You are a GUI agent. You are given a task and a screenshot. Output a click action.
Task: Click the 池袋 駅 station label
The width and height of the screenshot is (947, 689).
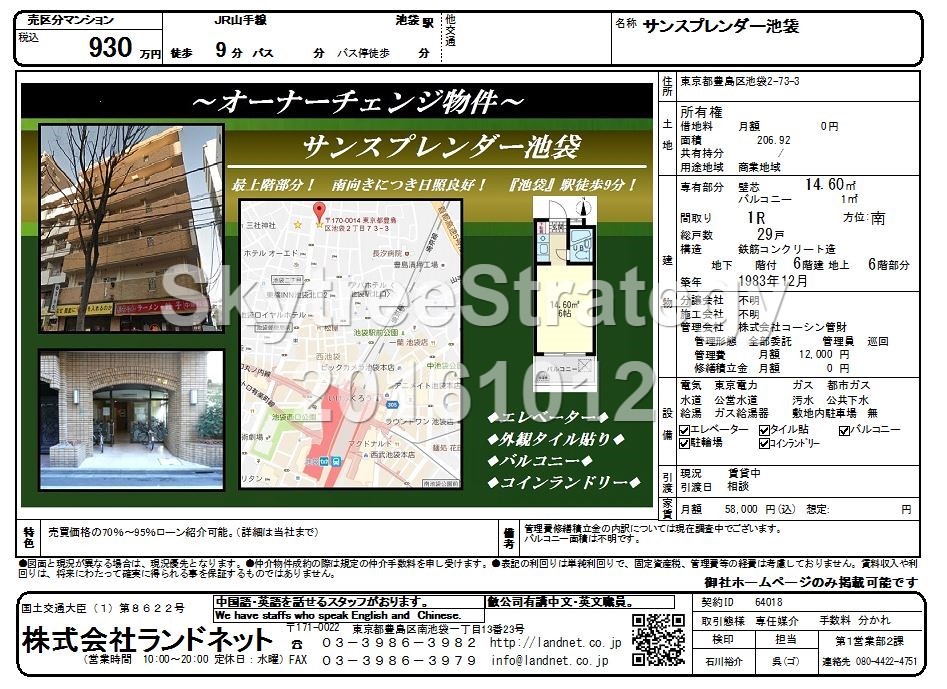(x=415, y=21)
